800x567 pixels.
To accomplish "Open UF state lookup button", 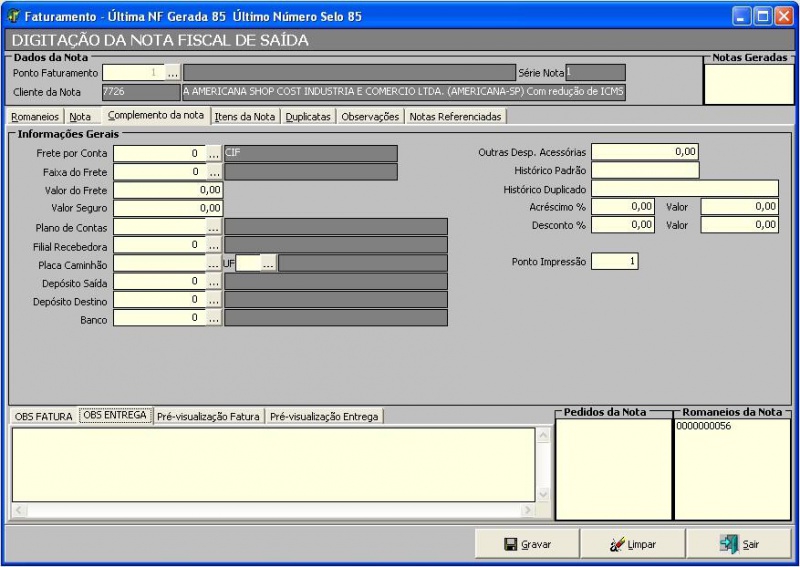I will click(x=268, y=264).
